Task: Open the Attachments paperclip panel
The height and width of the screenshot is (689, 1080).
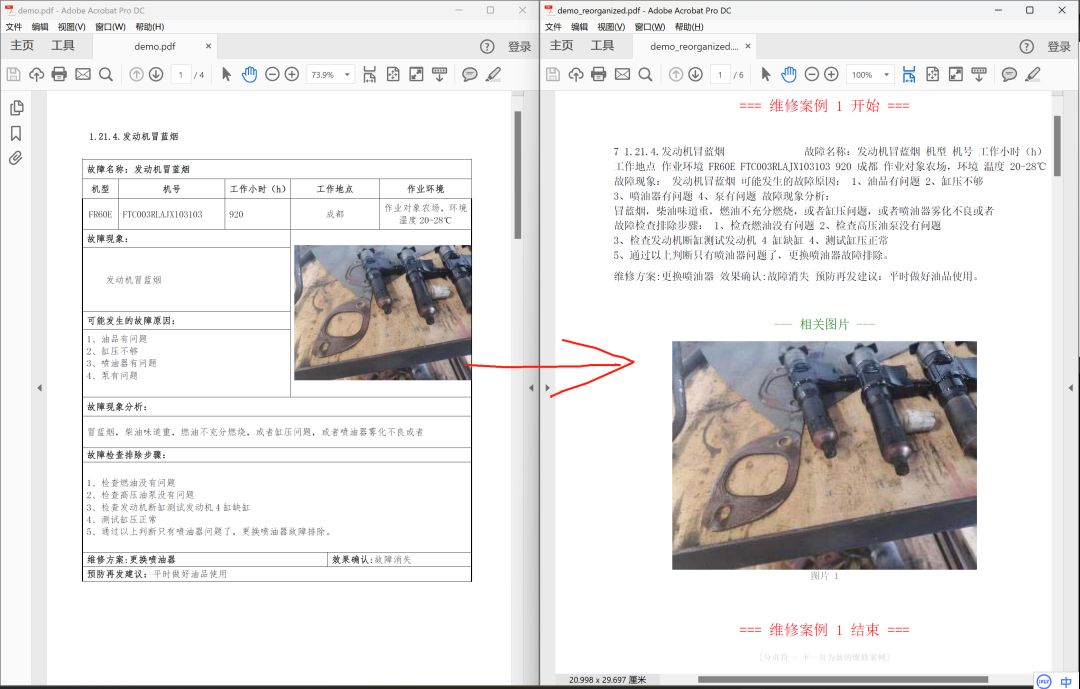Action: coord(14,155)
